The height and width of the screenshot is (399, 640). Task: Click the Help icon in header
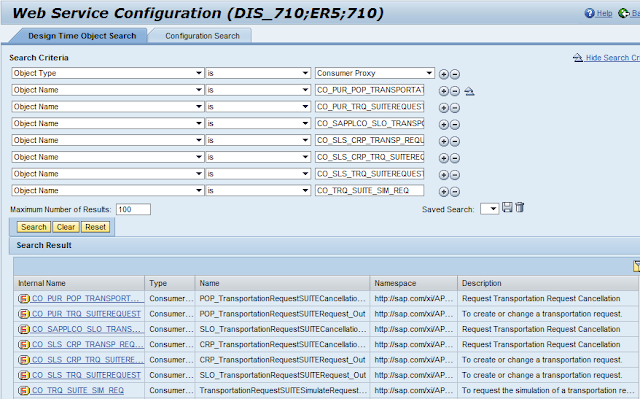point(589,13)
